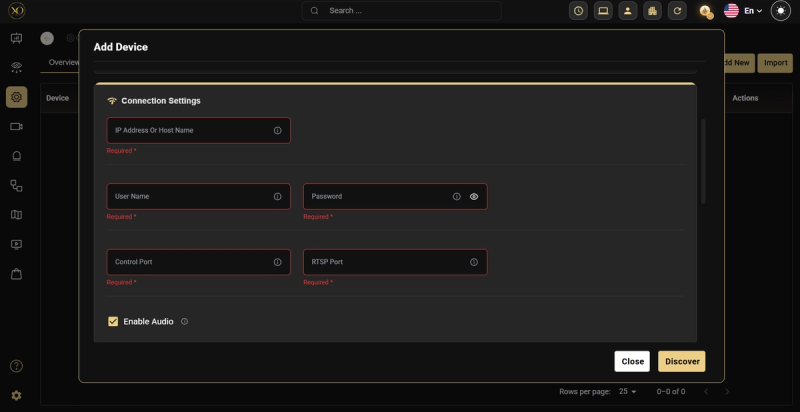
Task: Click info icon in User Name field
Action: [278, 196]
